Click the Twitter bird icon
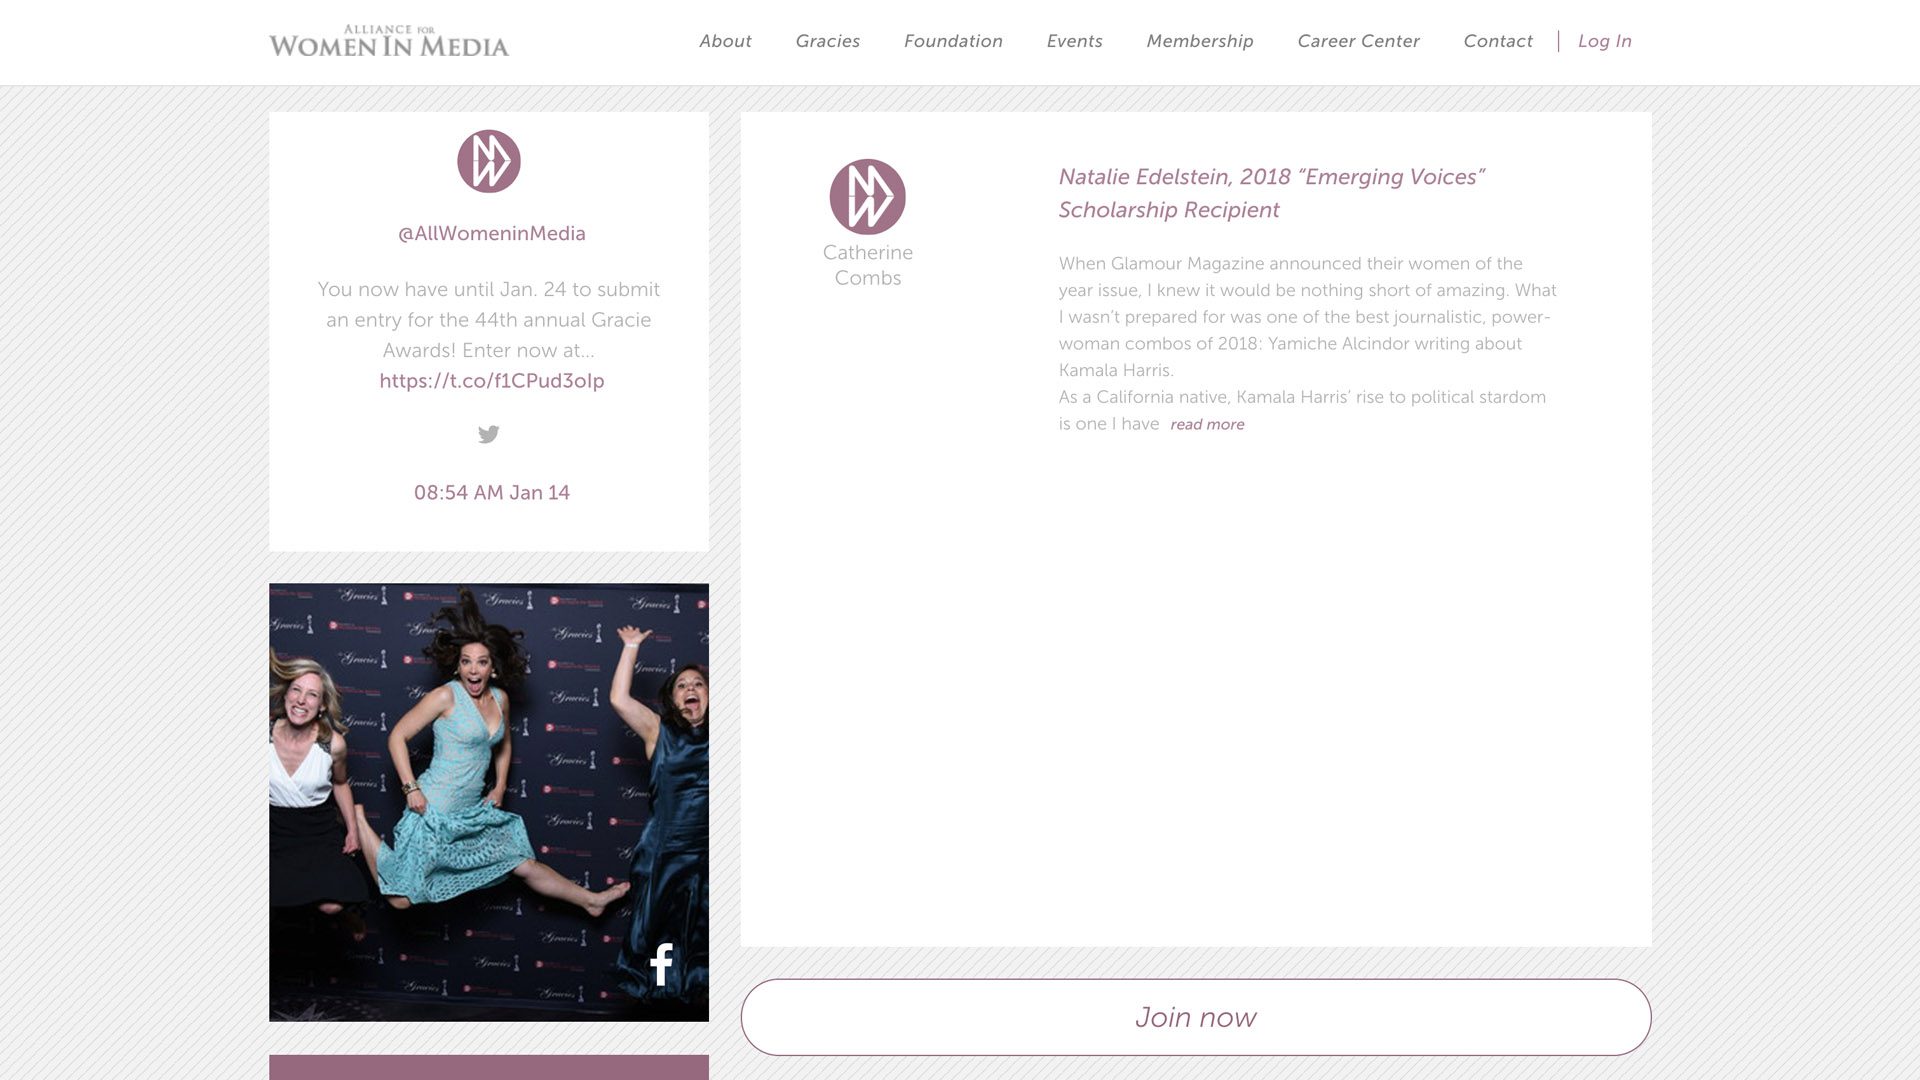 pyautogui.click(x=488, y=434)
